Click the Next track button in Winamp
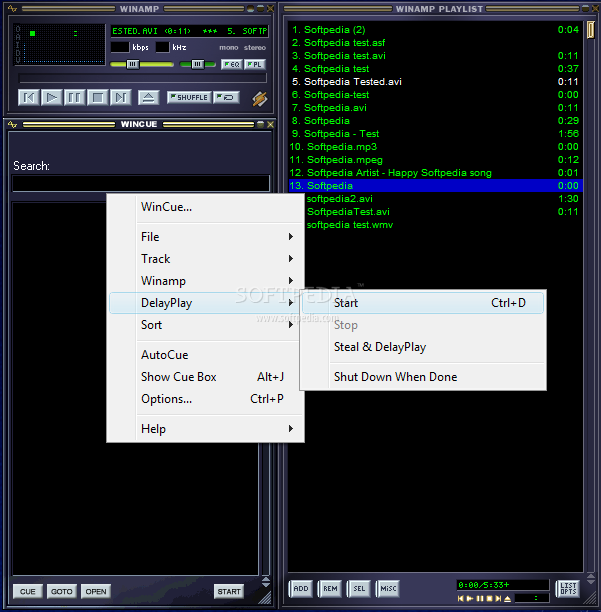 pyautogui.click(x=121, y=97)
